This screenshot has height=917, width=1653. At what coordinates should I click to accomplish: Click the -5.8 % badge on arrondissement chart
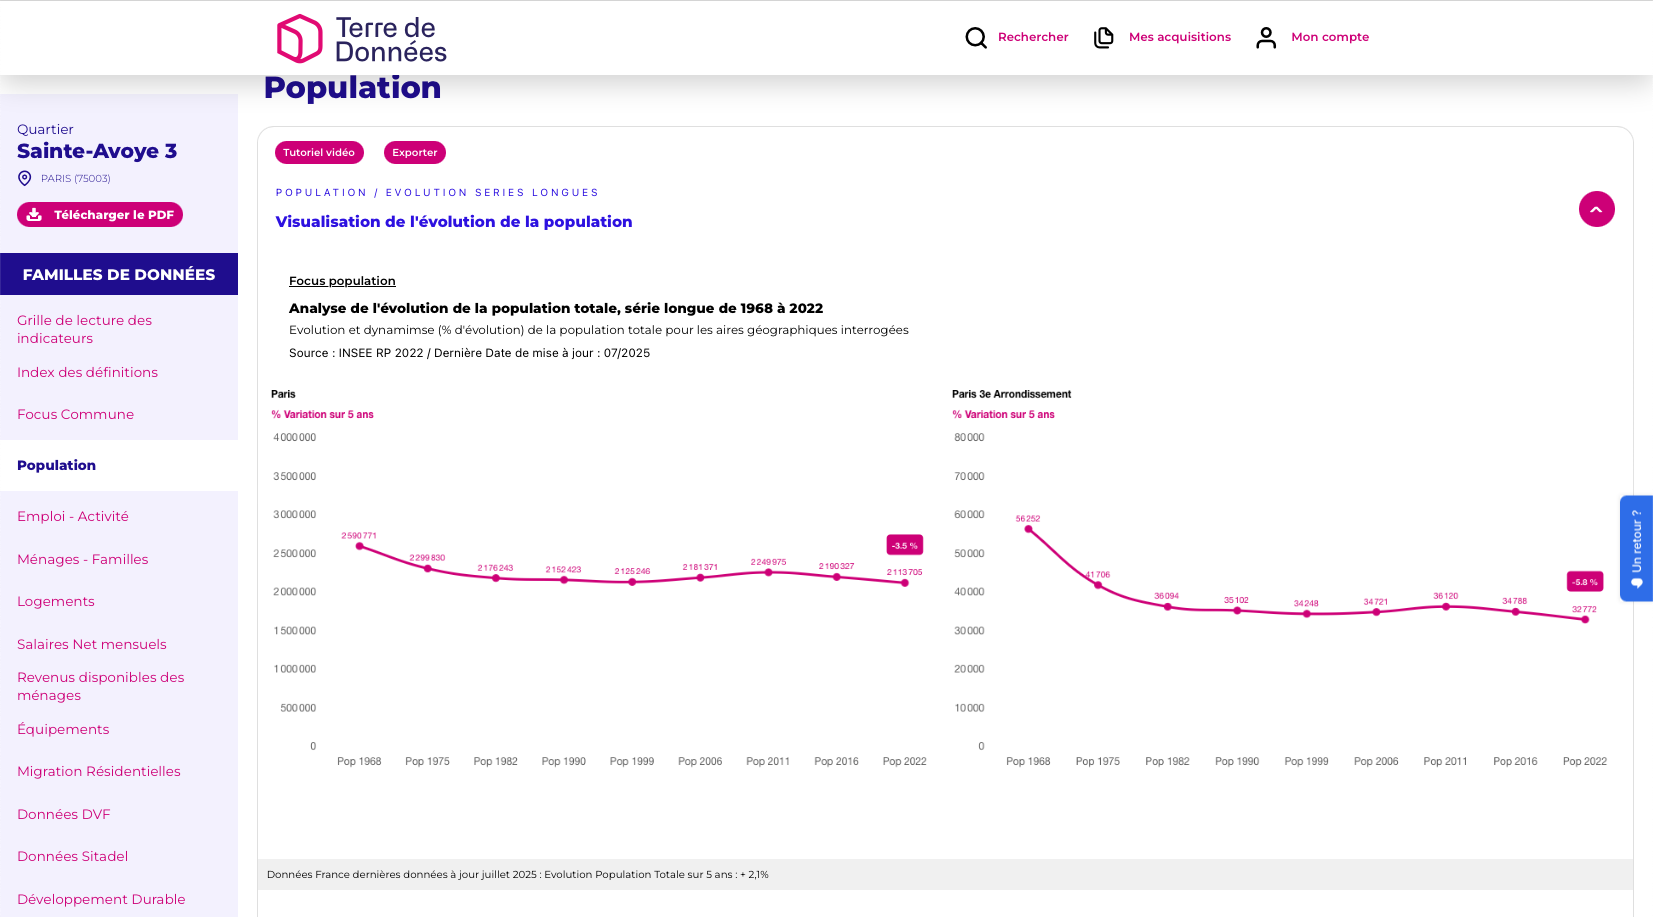point(1584,581)
